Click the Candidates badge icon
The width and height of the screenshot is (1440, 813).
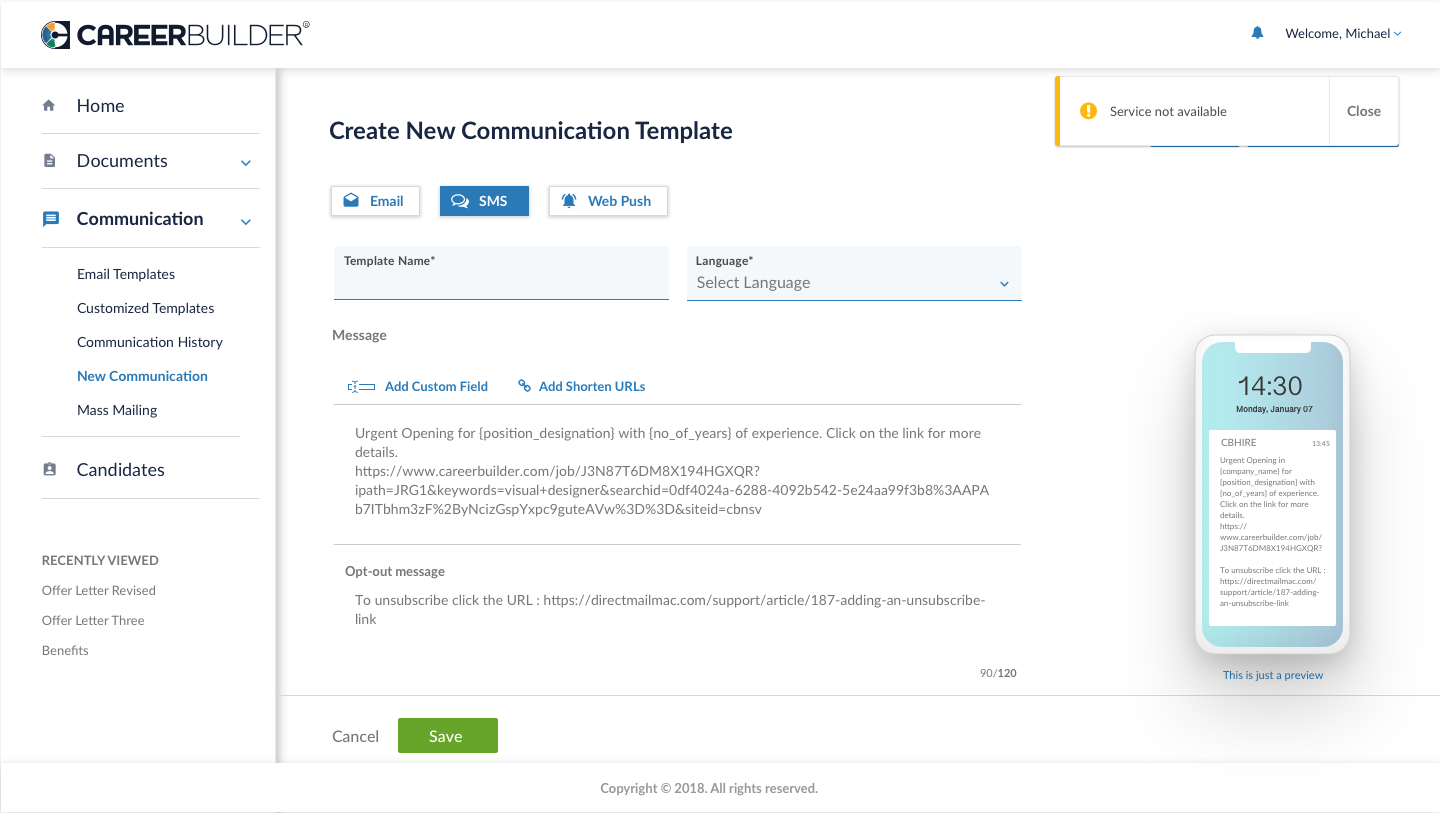[49, 469]
